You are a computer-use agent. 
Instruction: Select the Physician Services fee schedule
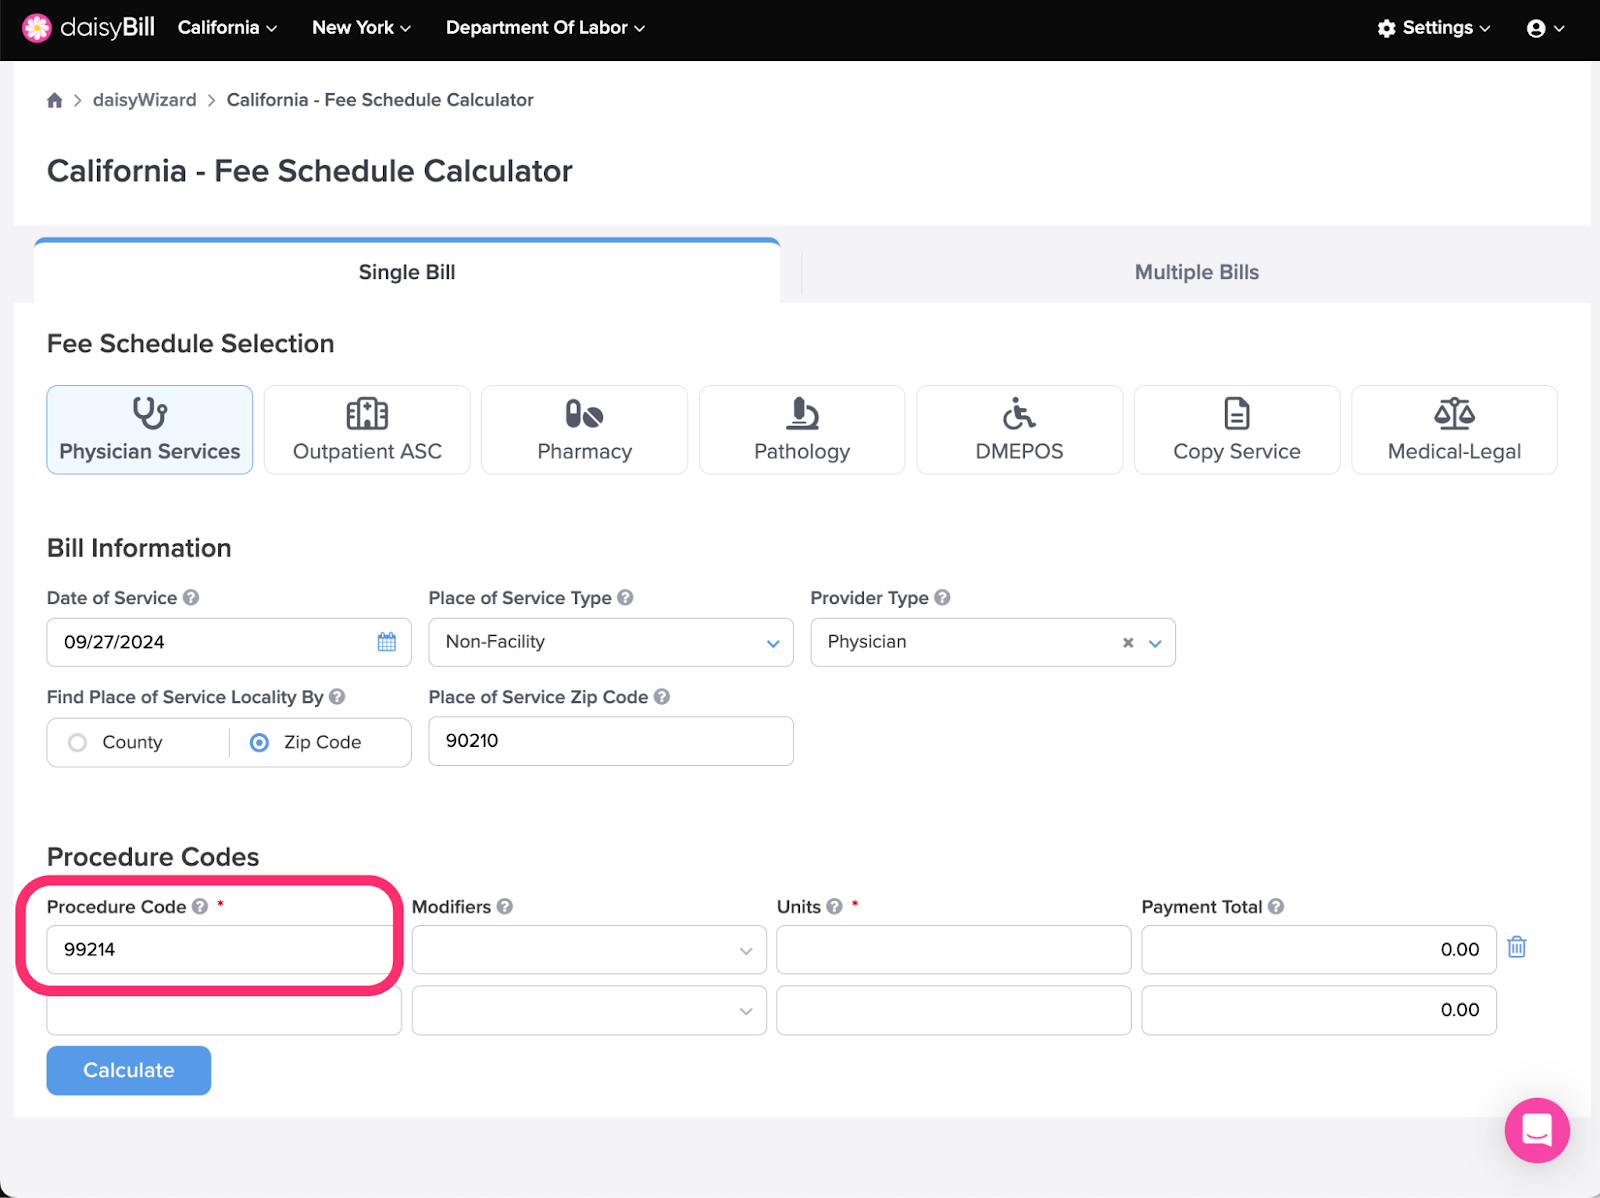click(150, 430)
